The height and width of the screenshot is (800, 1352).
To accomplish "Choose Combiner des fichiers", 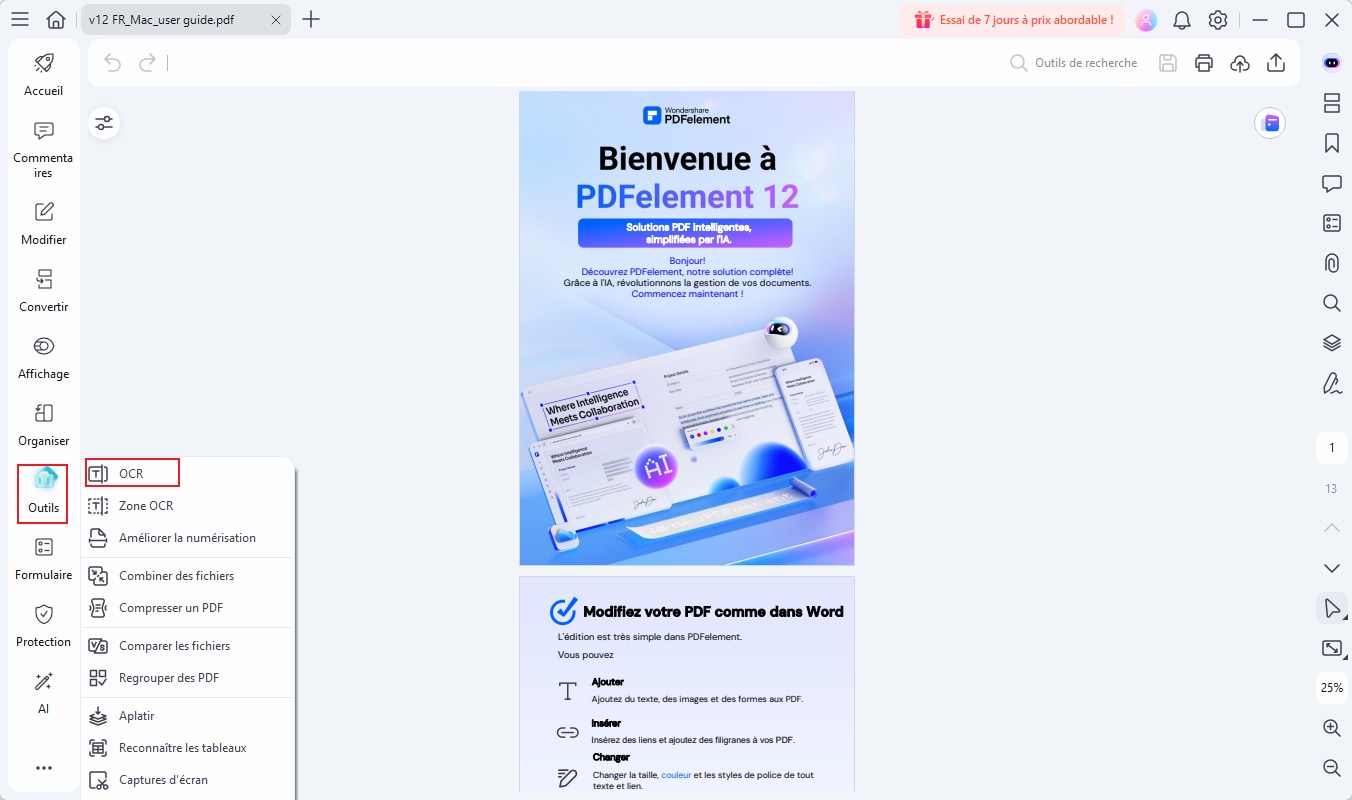I will (x=189, y=576).
